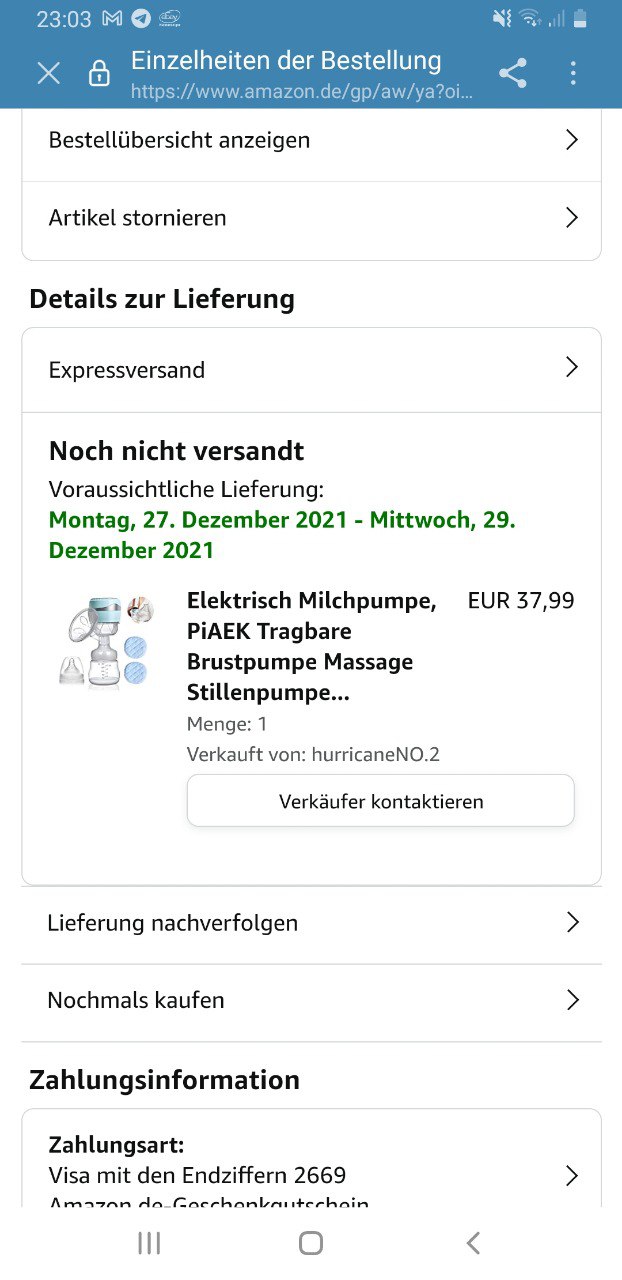622x1280 pixels.
Task: Tap the battery icon in status bar
Action: click(x=580, y=19)
